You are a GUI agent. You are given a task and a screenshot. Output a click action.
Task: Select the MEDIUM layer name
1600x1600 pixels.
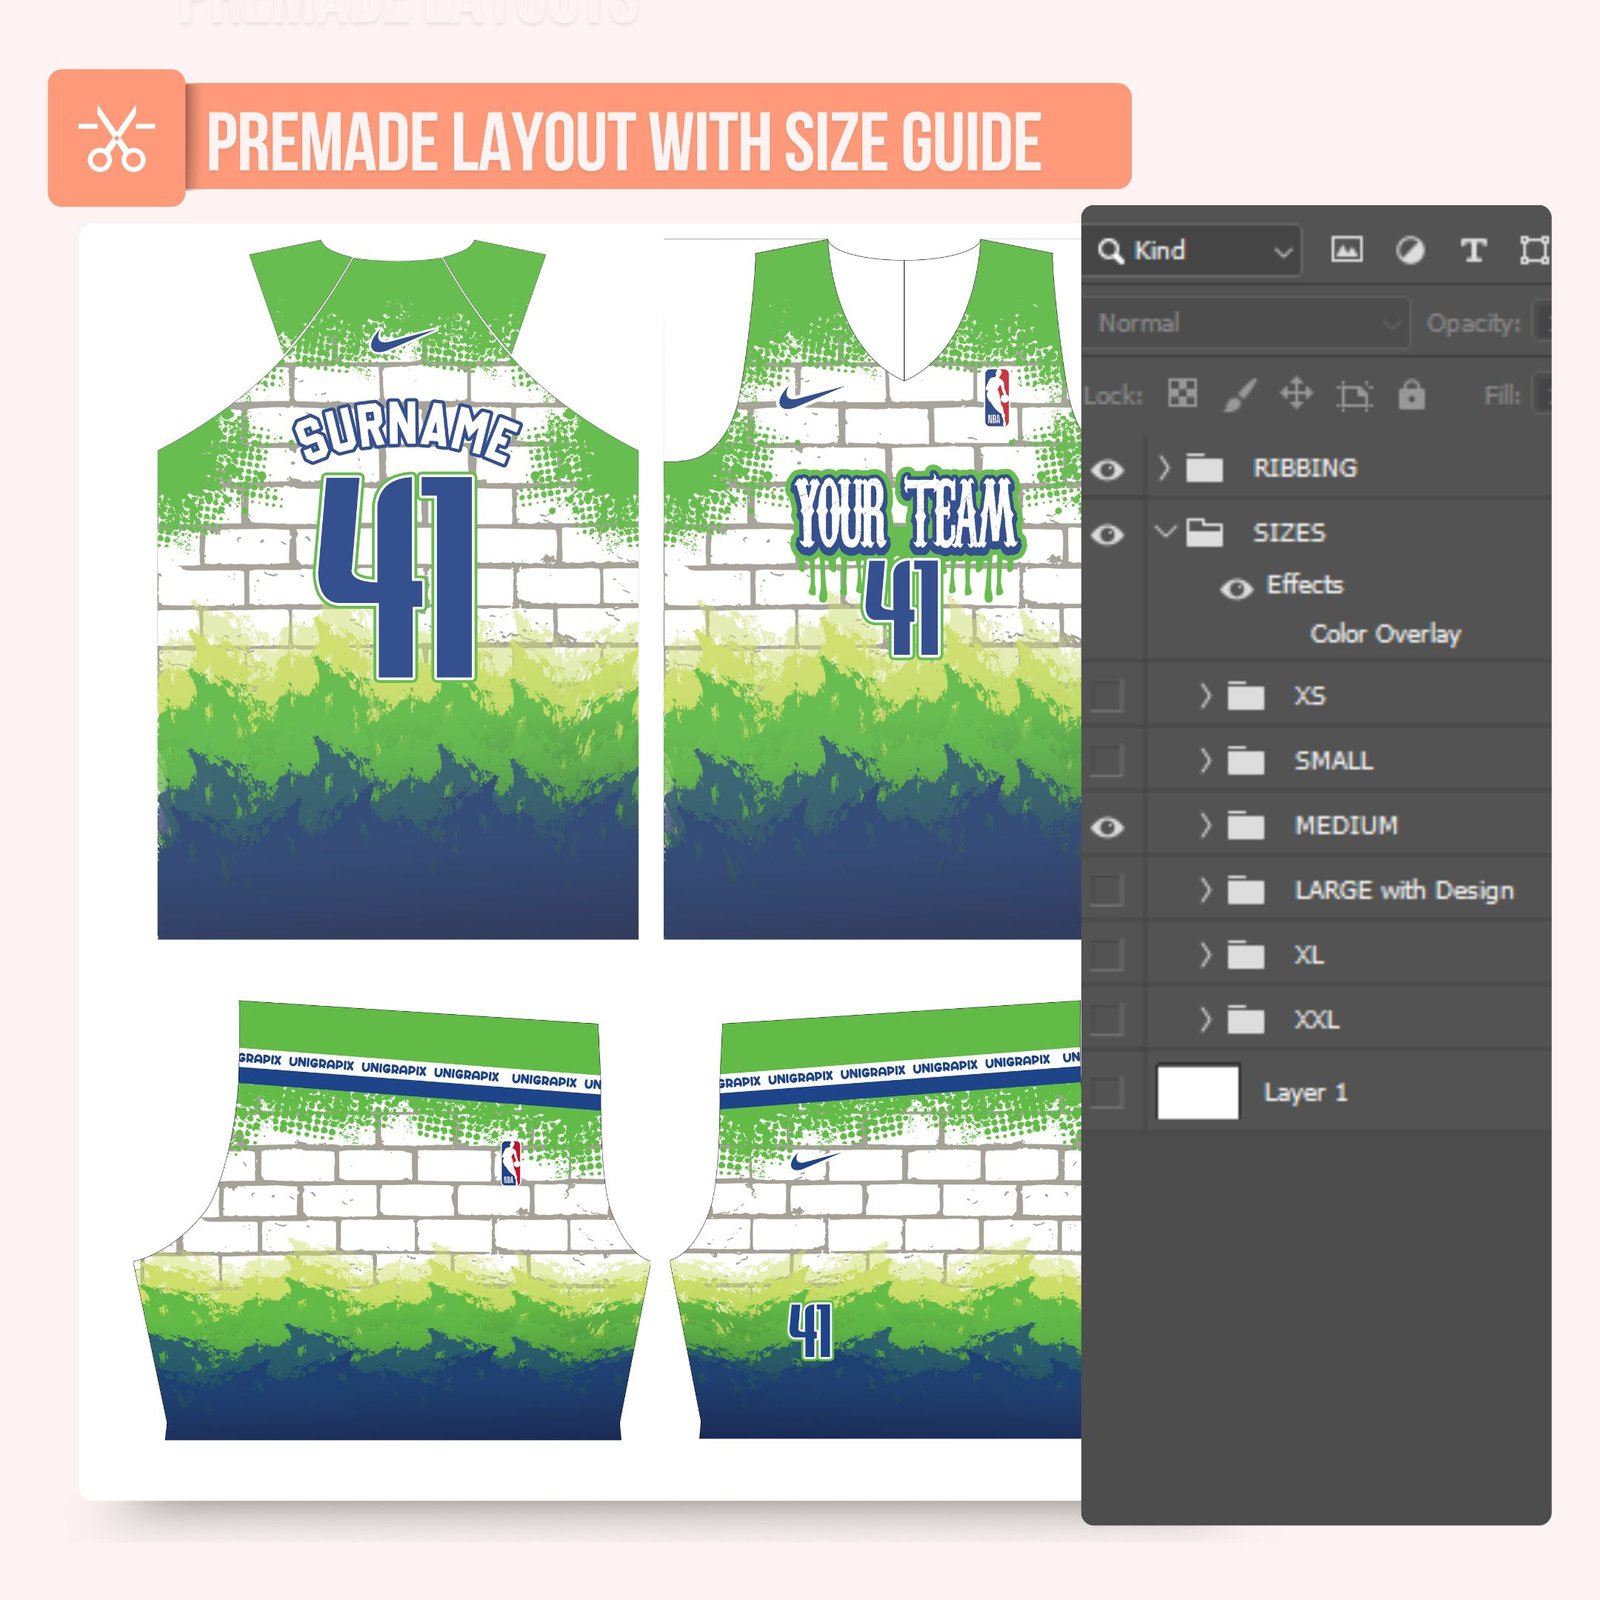[x=1346, y=826]
